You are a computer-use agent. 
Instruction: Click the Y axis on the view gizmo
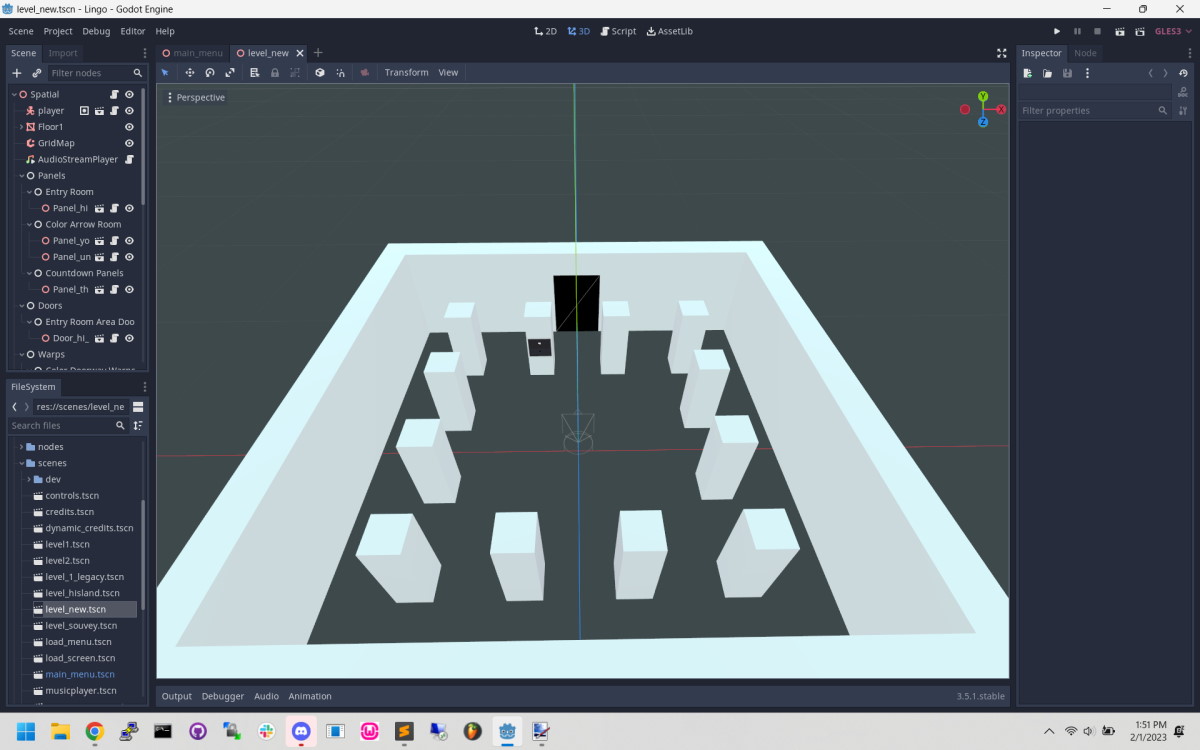coord(983,97)
